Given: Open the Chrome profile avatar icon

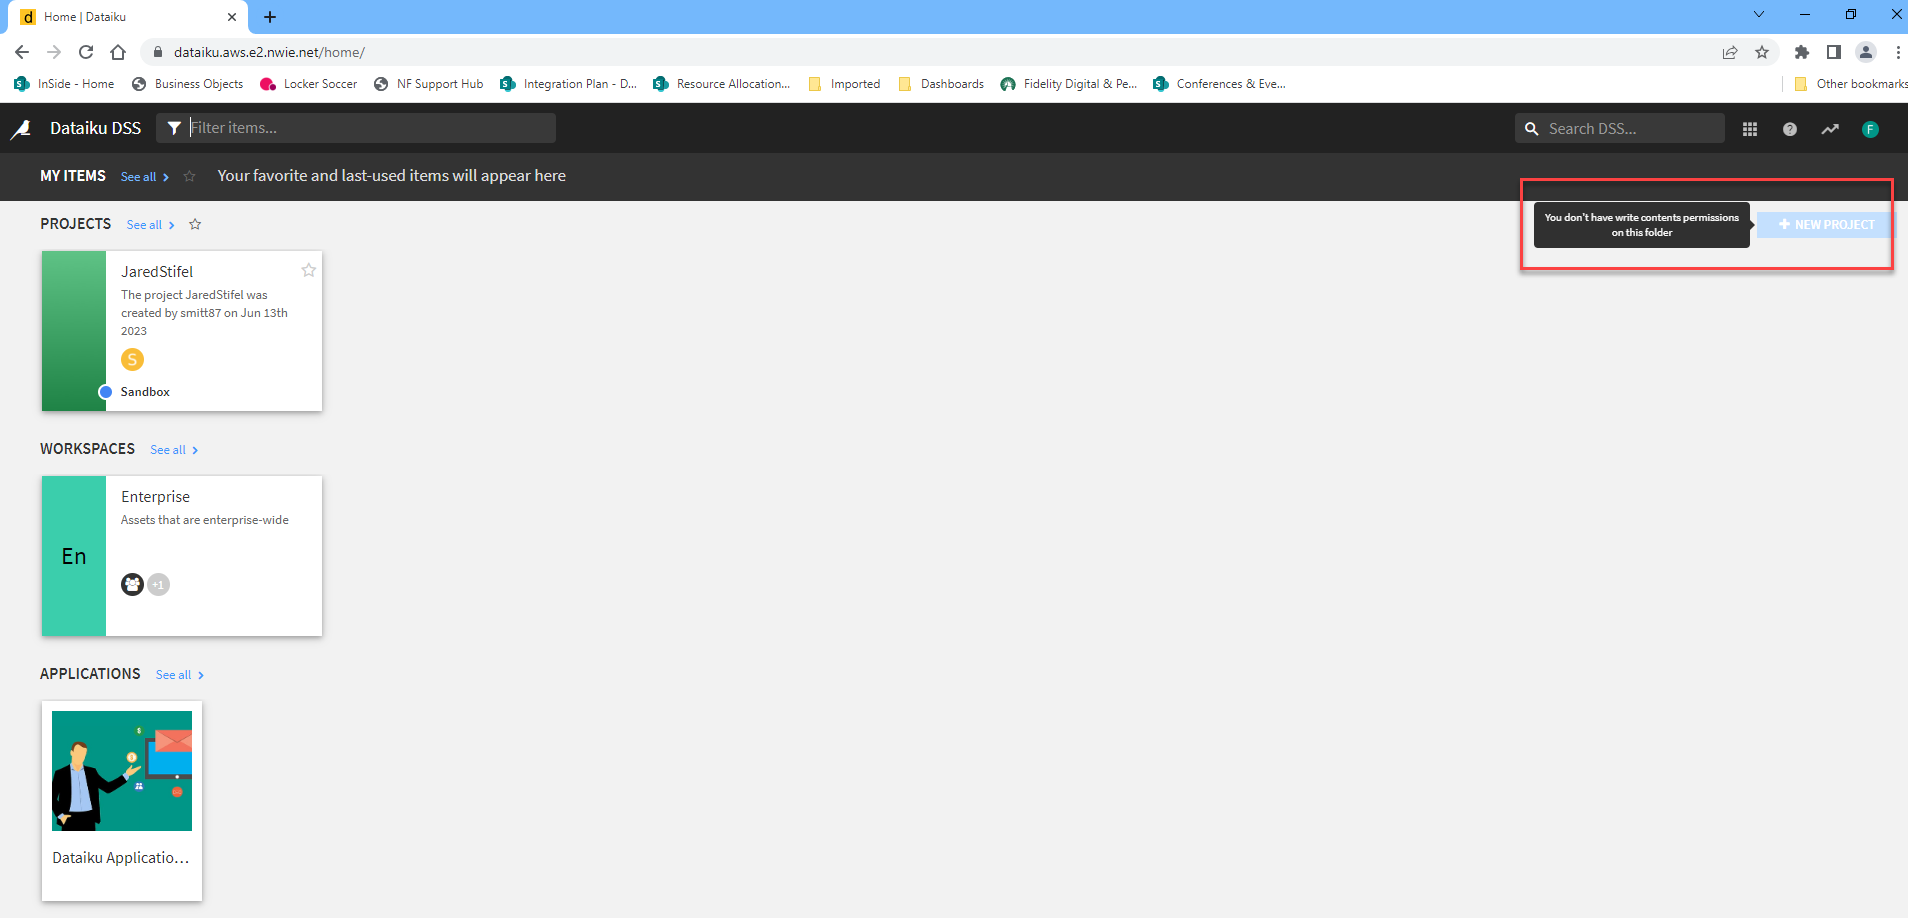Looking at the screenshot, I should [1866, 52].
